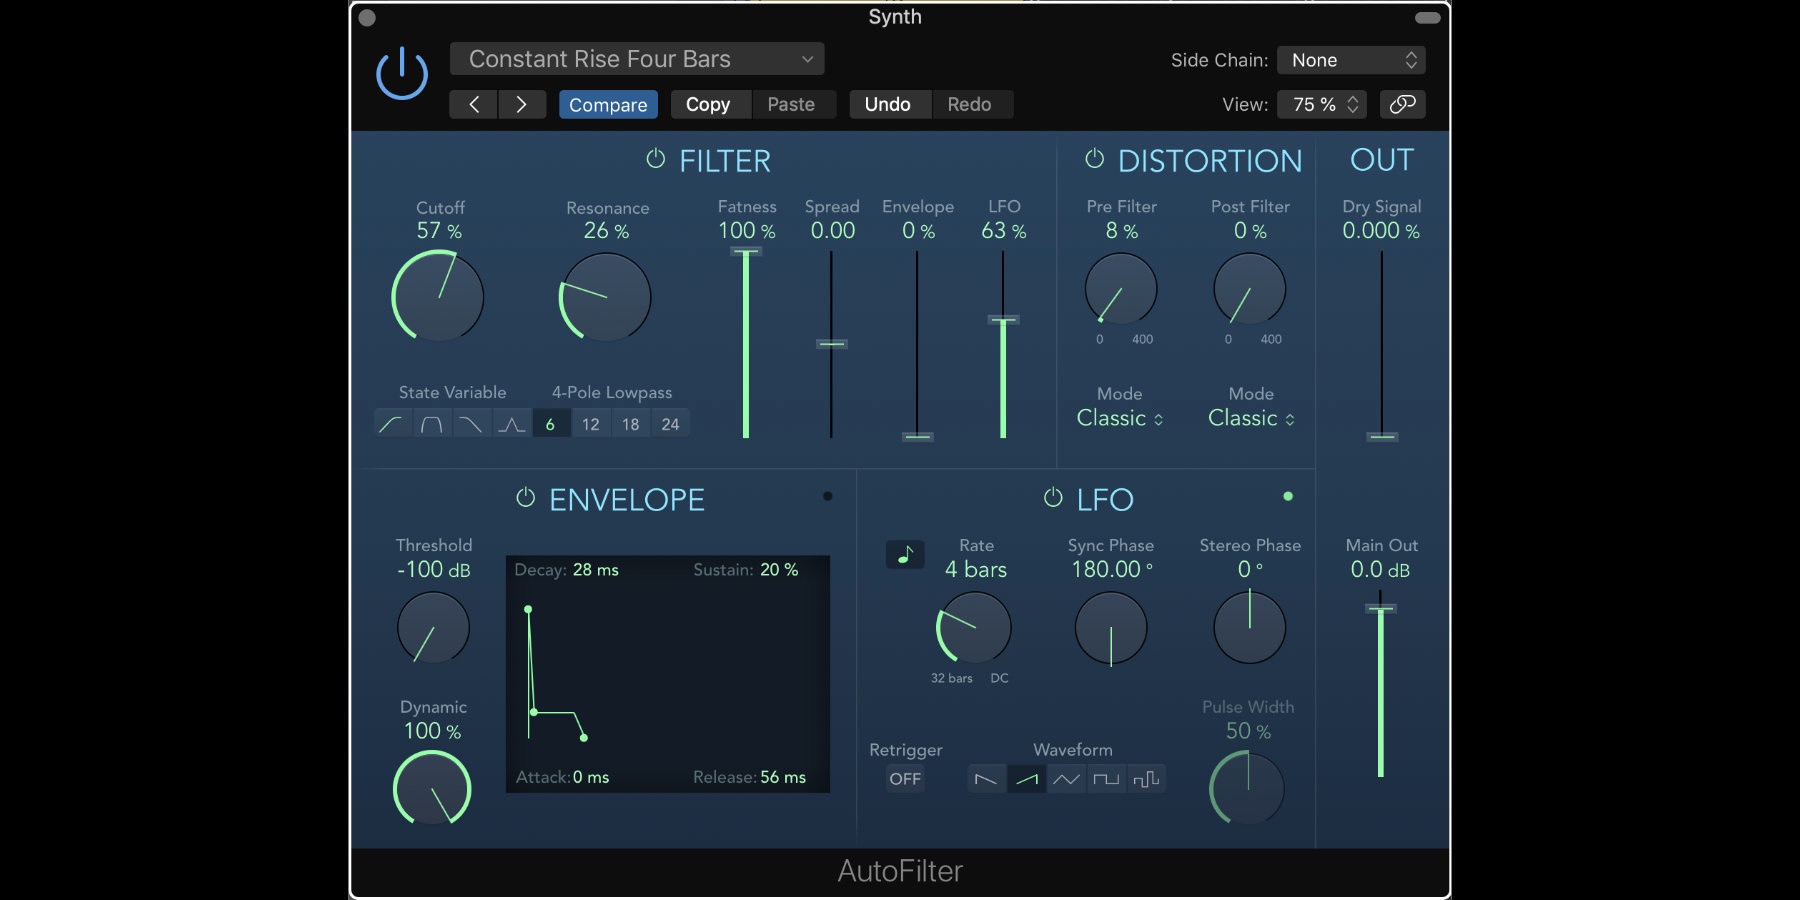Choose the triangle LFO waveform
This screenshot has height=900, width=1800.
(1066, 779)
